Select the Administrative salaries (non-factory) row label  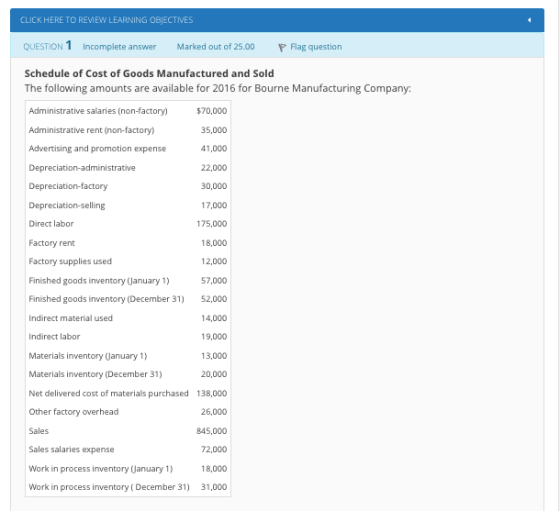pos(98,111)
